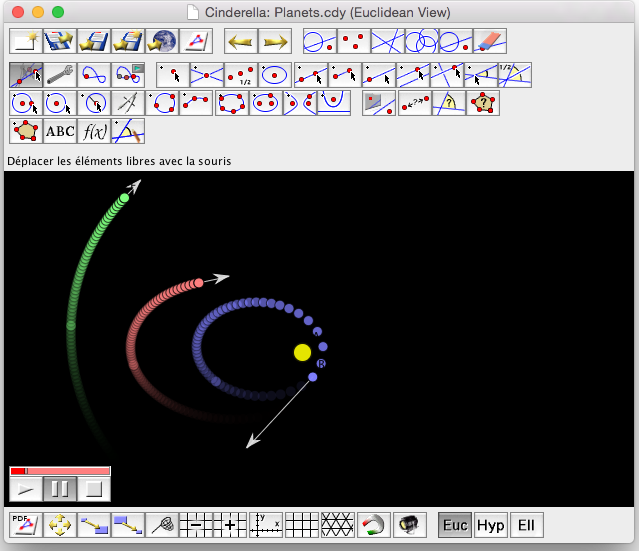Select the midpoint 1/2 tool
The image size is (639, 551).
point(241,75)
